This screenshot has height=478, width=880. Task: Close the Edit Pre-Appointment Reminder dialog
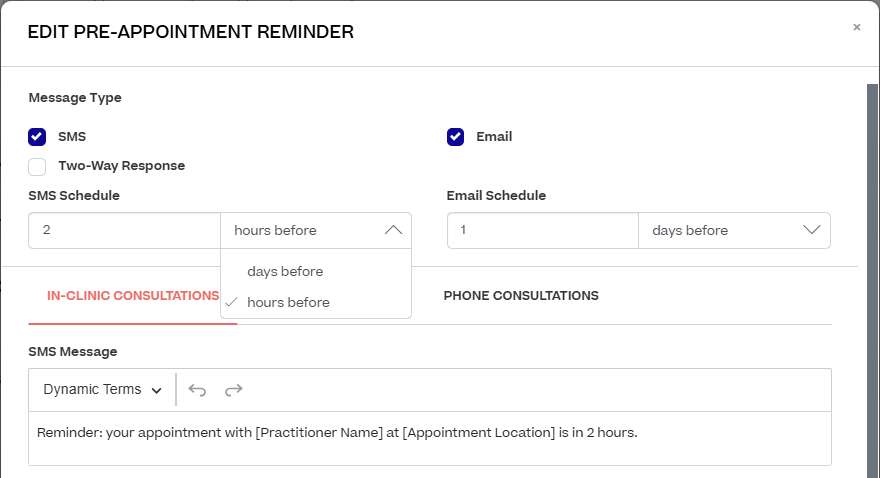[x=857, y=28]
